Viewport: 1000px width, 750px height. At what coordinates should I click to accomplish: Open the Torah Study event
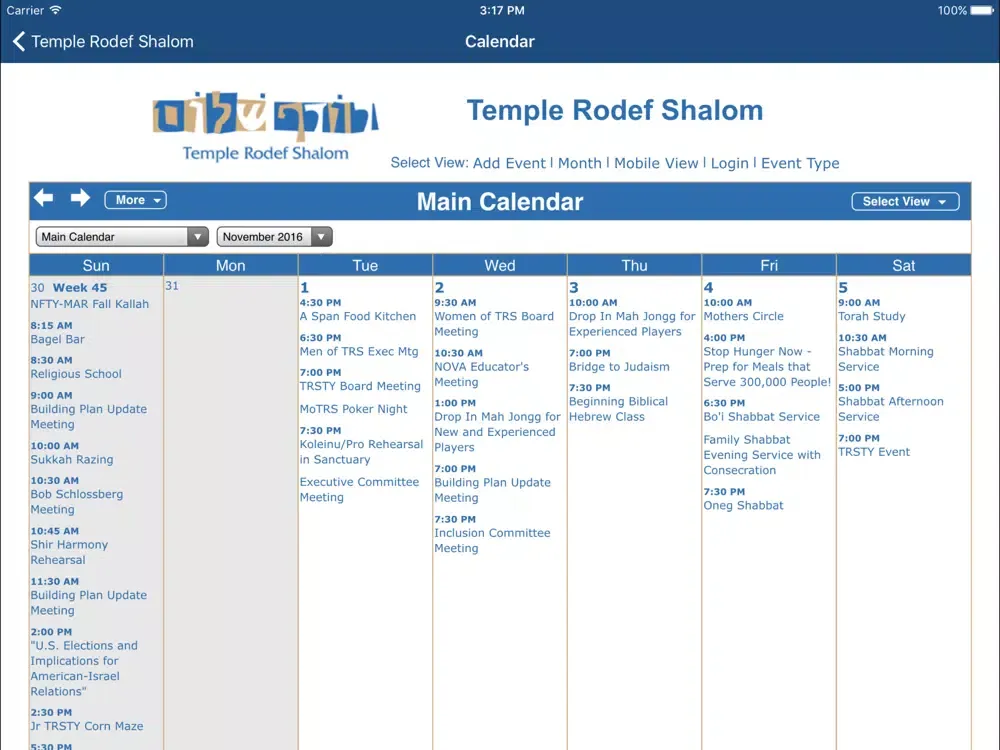(x=872, y=316)
